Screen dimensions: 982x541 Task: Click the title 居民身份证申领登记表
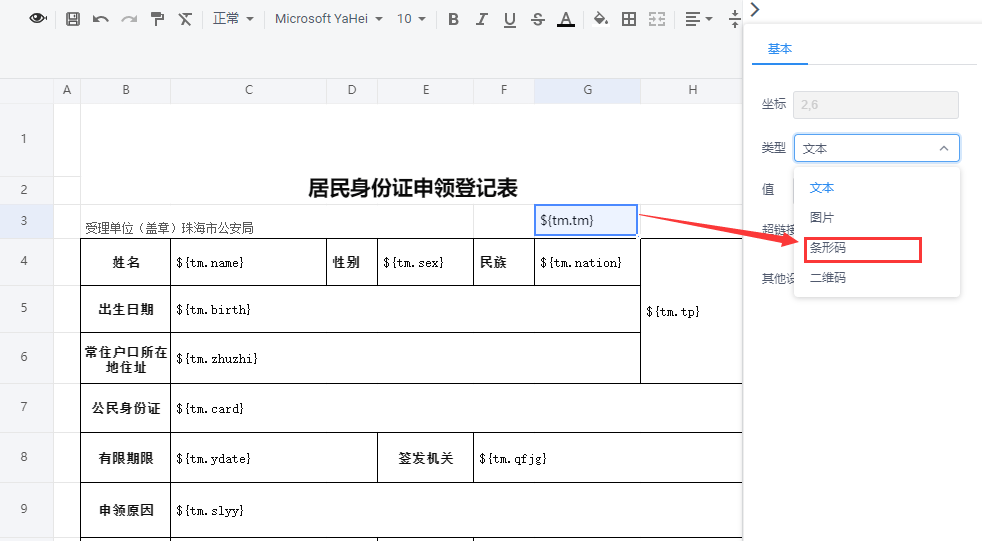[x=412, y=188]
